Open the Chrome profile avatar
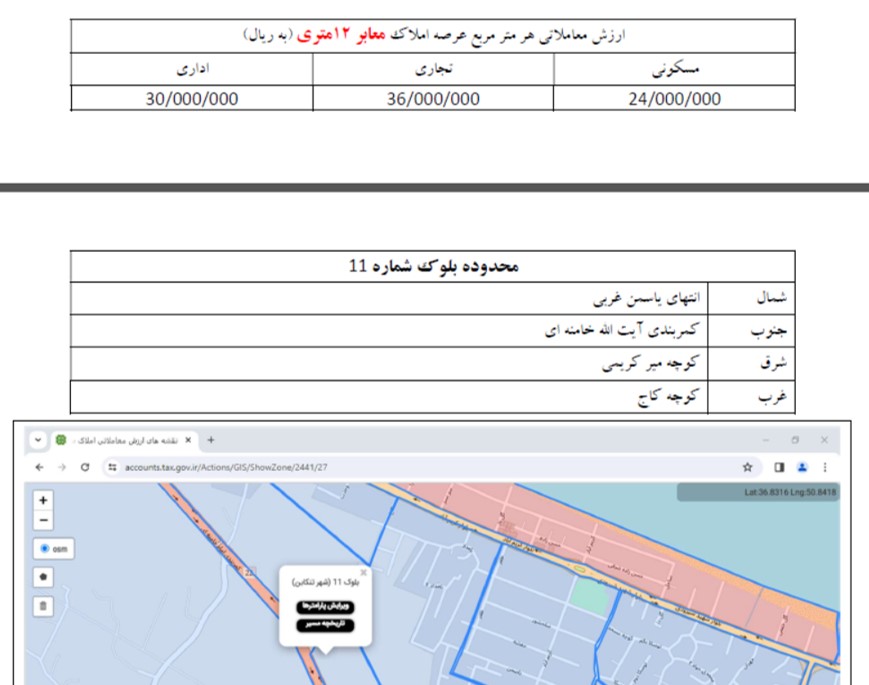 point(802,467)
